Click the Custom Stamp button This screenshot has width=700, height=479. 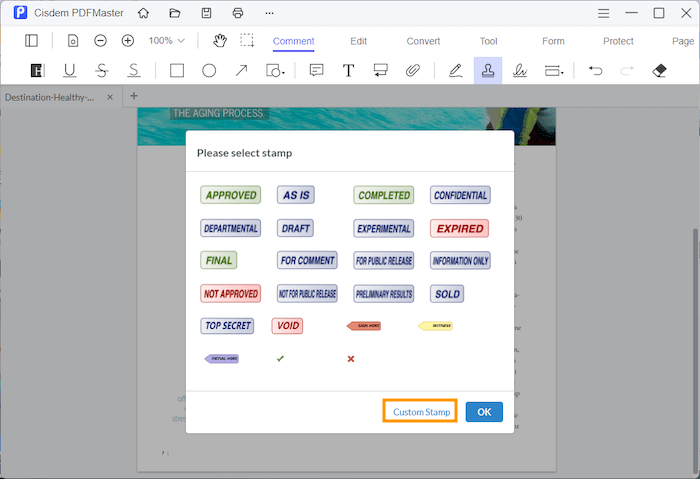(x=420, y=412)
